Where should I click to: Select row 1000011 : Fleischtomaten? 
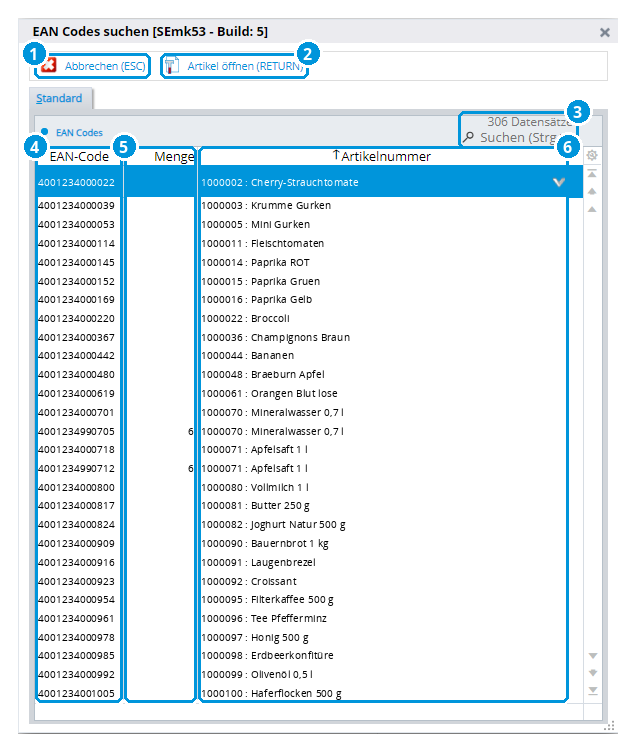[309, 244]
